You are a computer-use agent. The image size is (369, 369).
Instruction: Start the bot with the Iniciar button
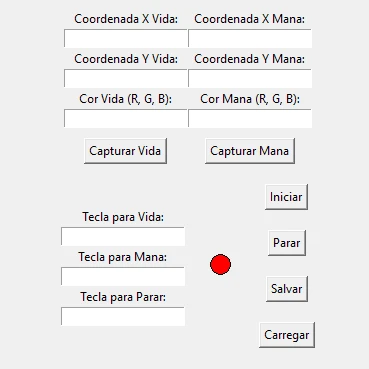286,197
